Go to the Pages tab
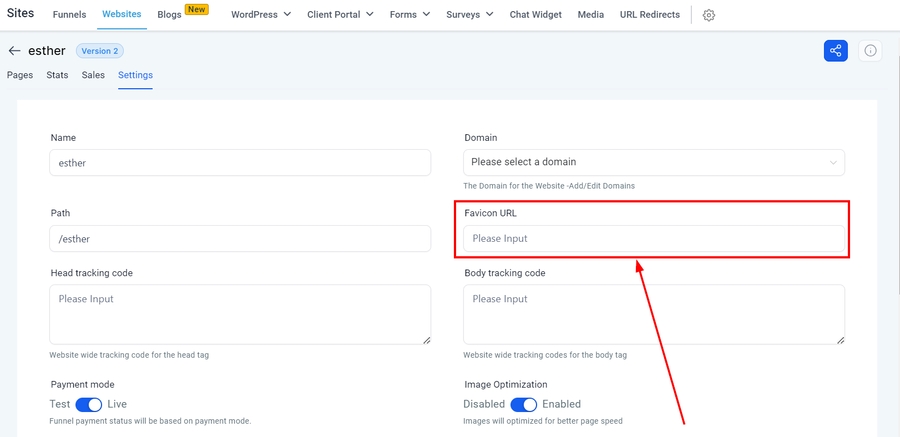 point(20,75)
